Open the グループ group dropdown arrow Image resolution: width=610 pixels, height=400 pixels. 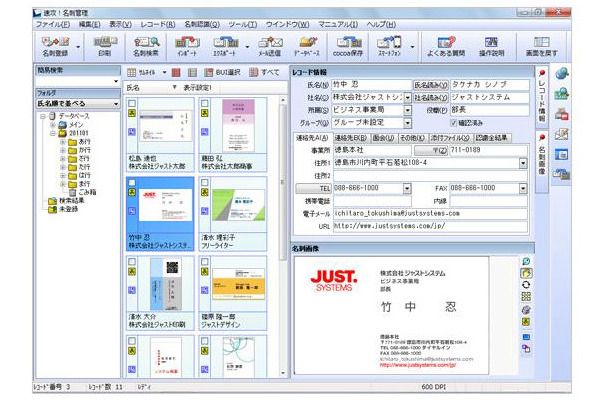[x=407, y=123]
